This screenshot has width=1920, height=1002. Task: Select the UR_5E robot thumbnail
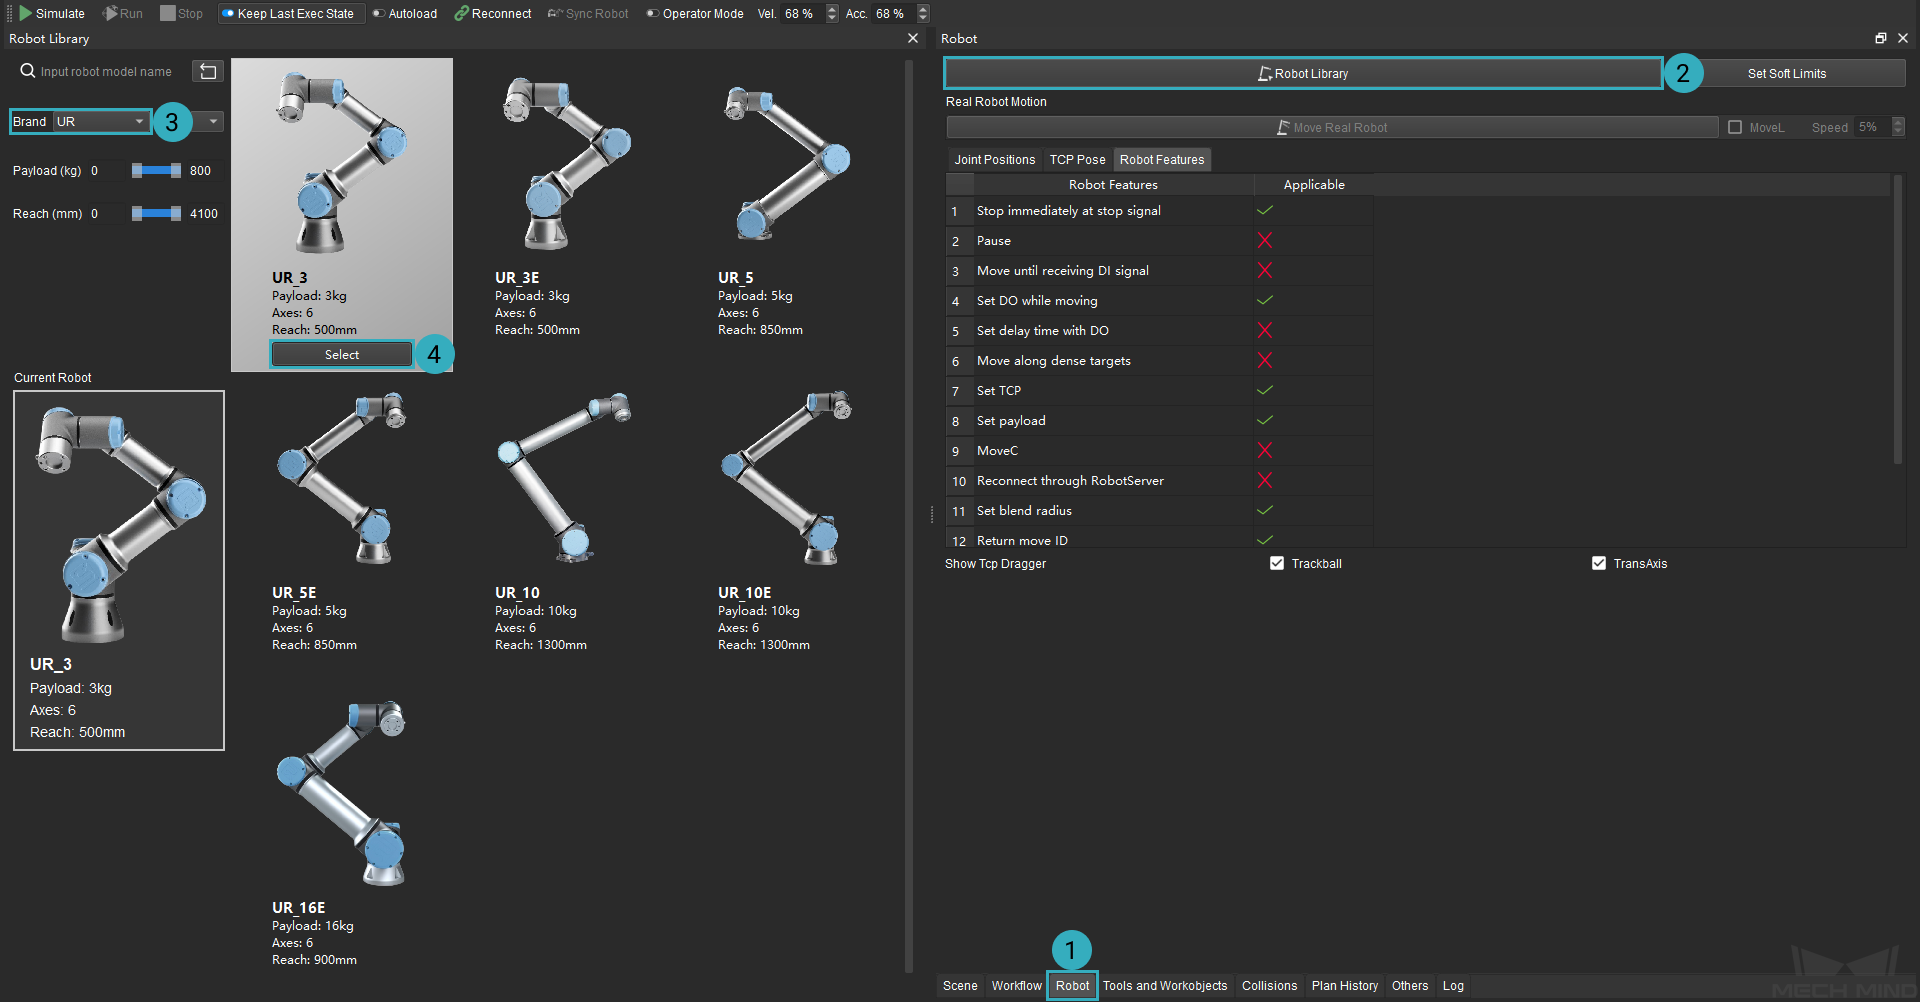[341, 477]
